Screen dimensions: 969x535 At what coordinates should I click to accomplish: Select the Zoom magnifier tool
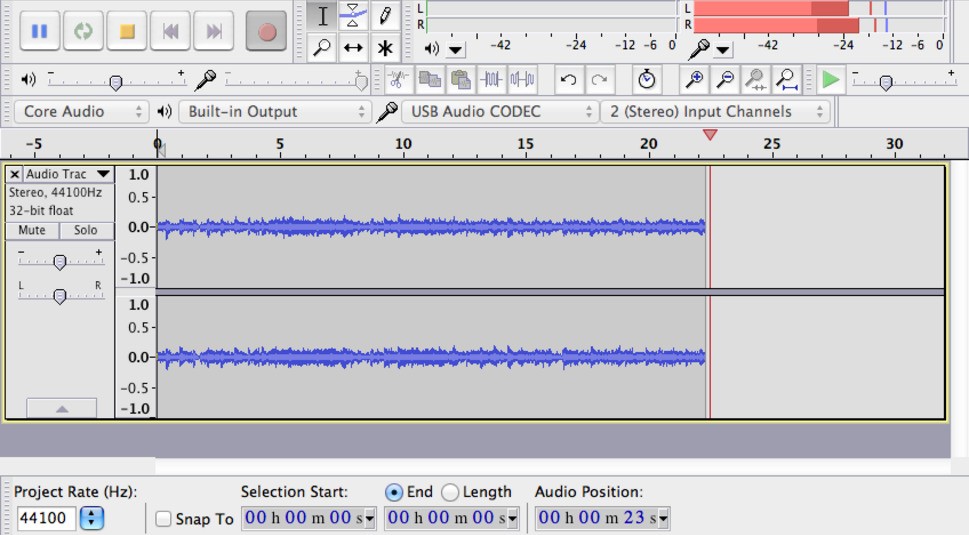pos(322,48)
